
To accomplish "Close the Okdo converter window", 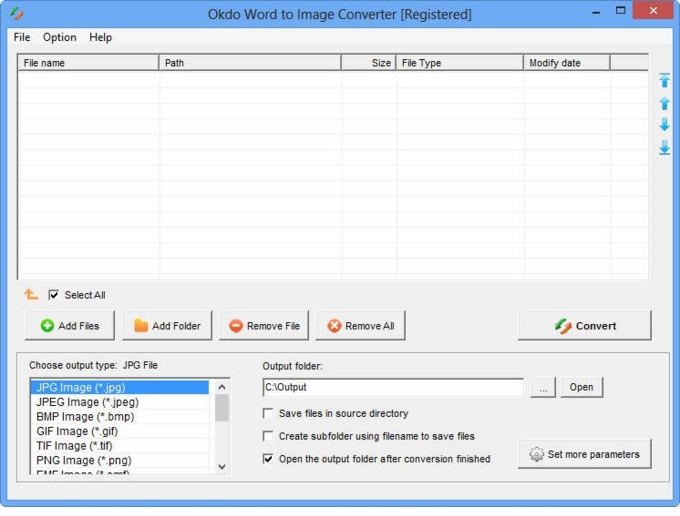I will click(x=653, y=10).
